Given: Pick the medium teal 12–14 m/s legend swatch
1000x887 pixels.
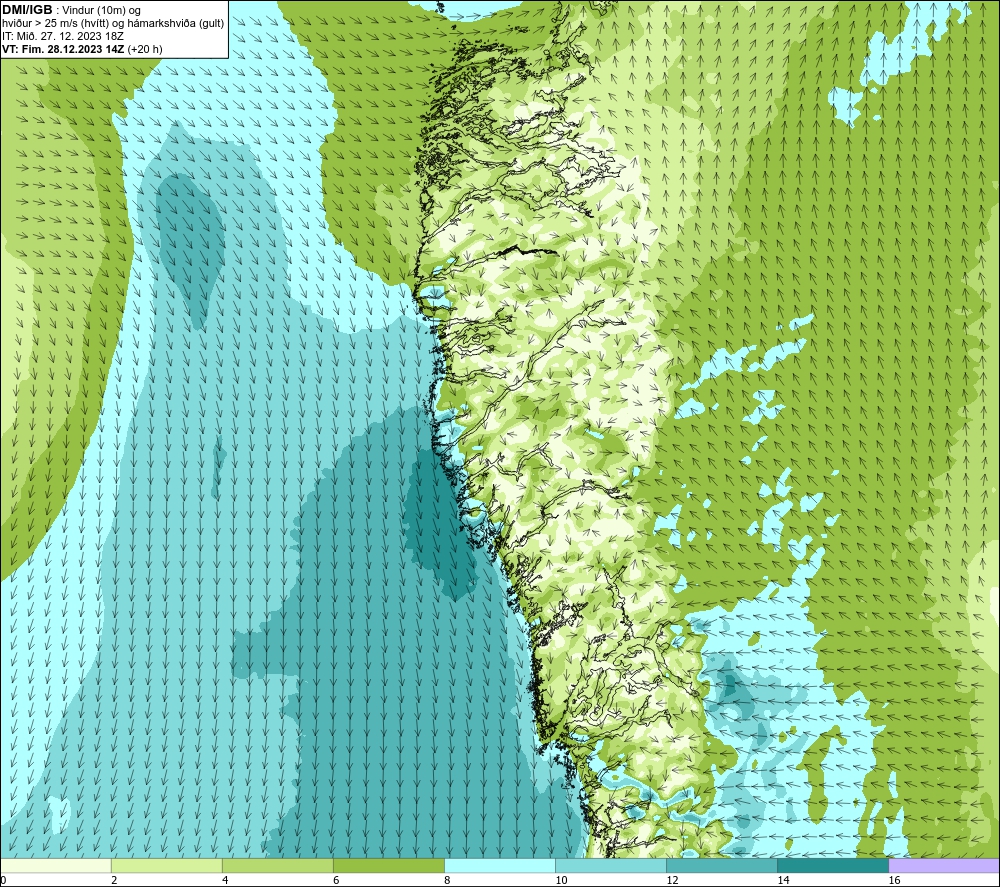Looking at the screenshot, I should coord(722,865).
